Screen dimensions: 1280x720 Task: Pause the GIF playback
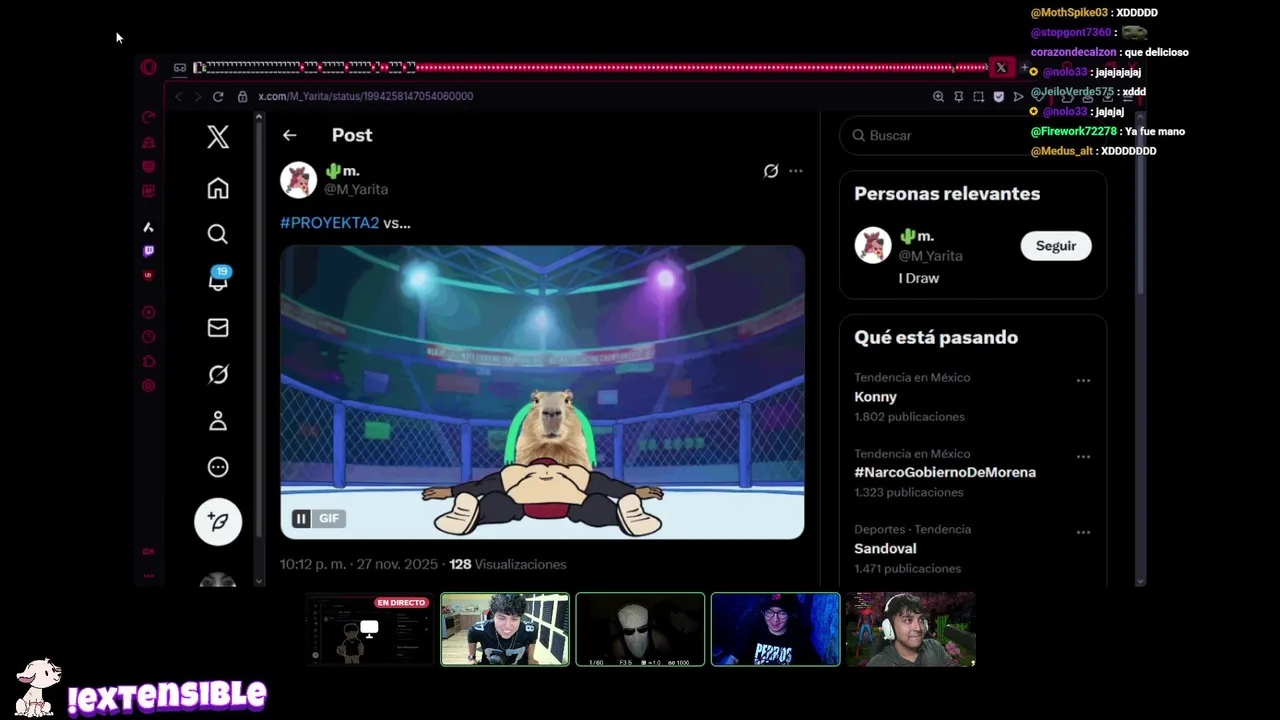pos(301,518)
